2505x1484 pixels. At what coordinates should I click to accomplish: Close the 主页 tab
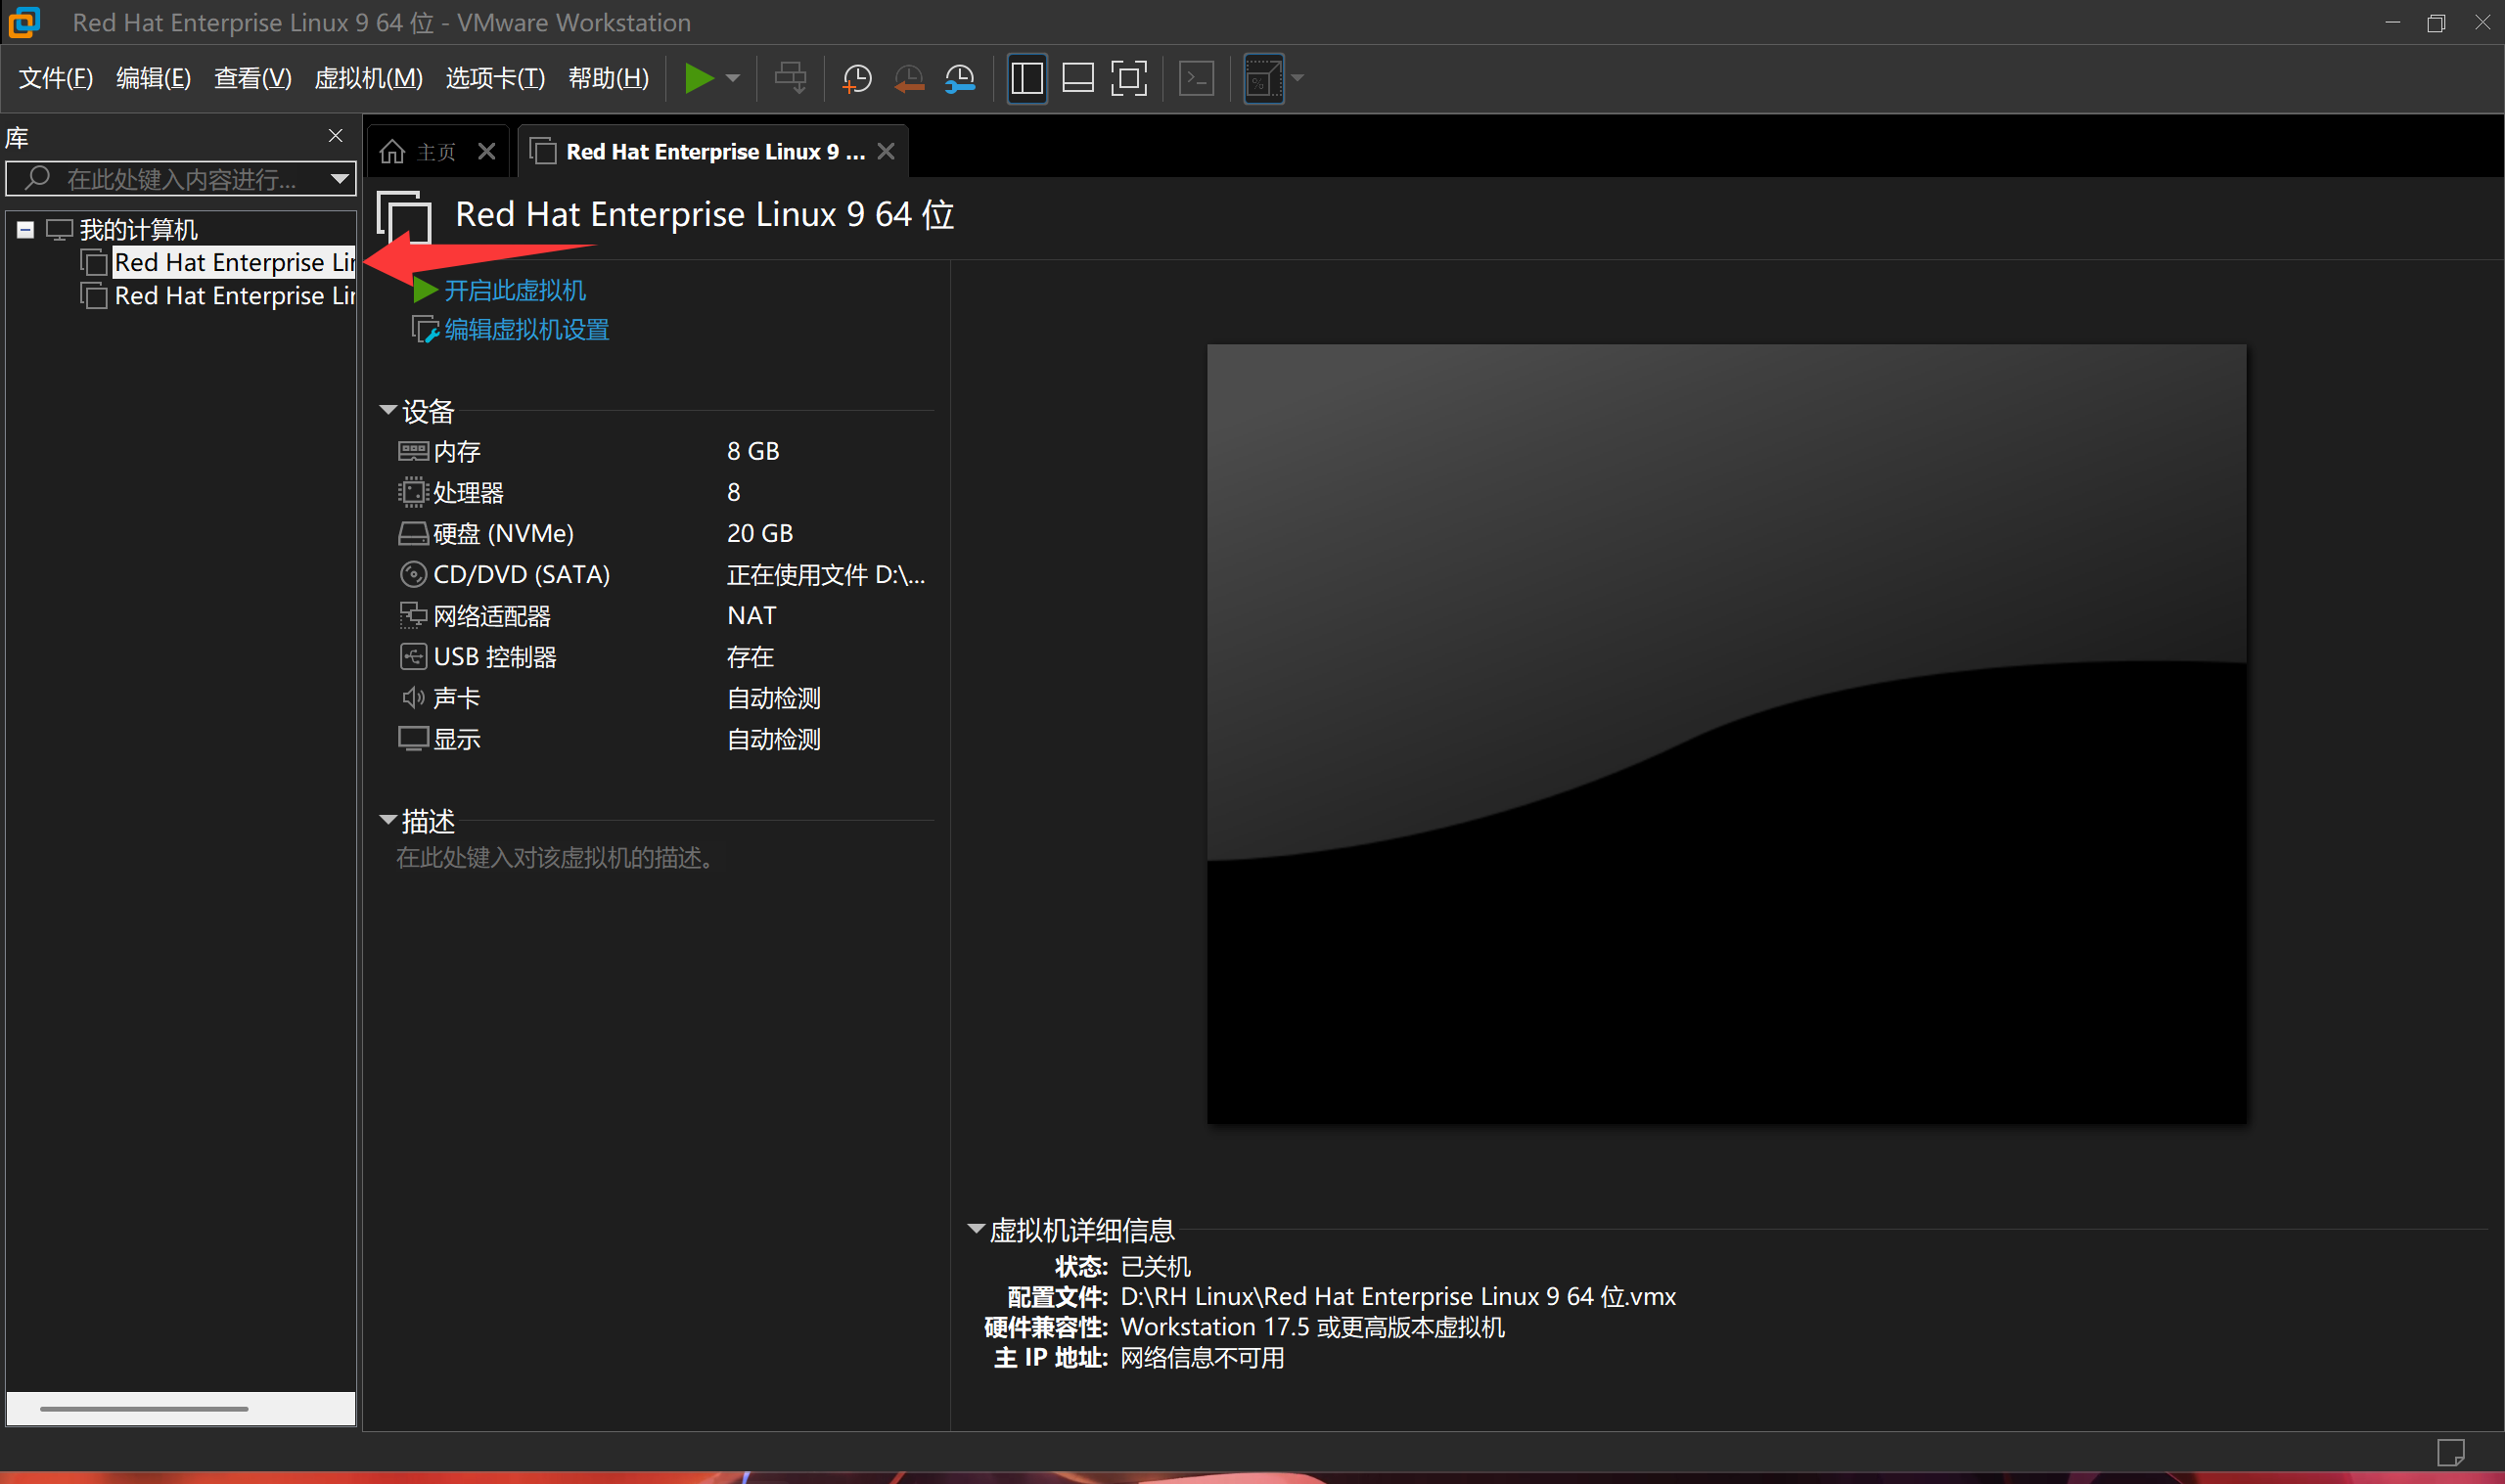click(x=487, y=151)
